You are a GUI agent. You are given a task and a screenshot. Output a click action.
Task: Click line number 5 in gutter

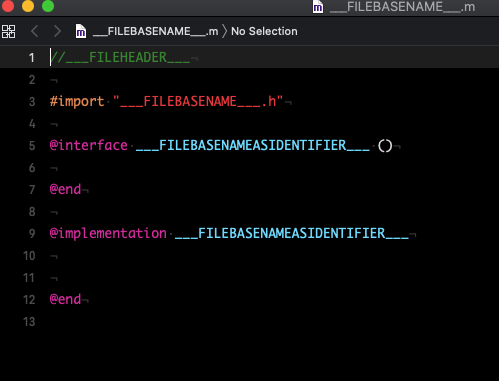(x=32, y=146)
